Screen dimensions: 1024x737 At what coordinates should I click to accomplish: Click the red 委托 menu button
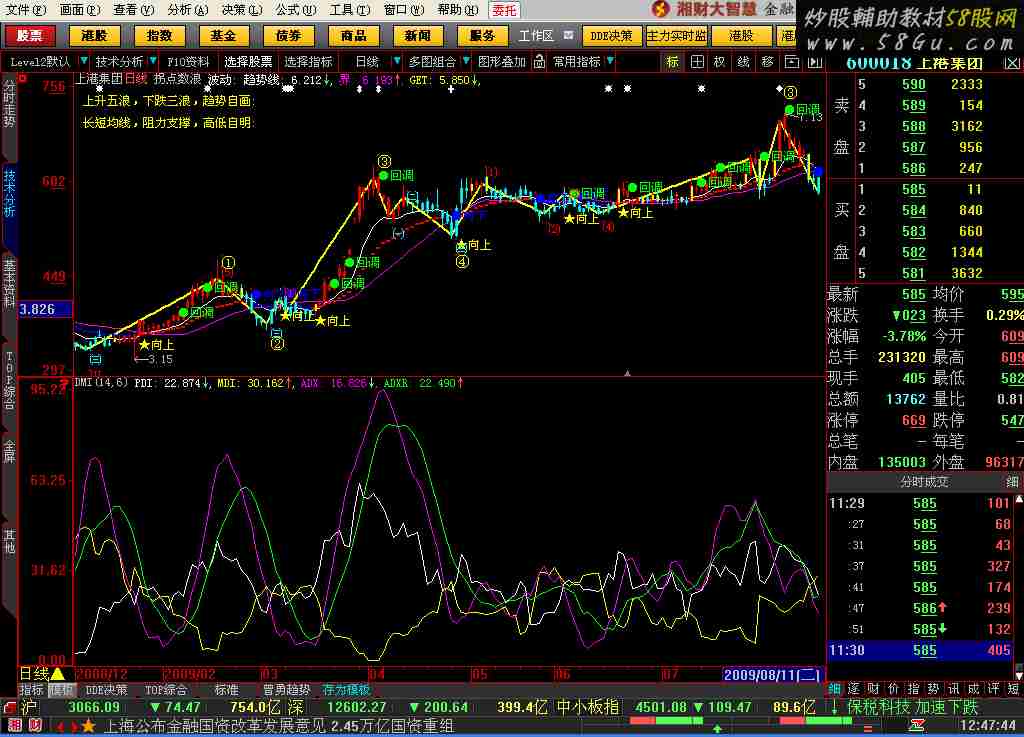504,10
